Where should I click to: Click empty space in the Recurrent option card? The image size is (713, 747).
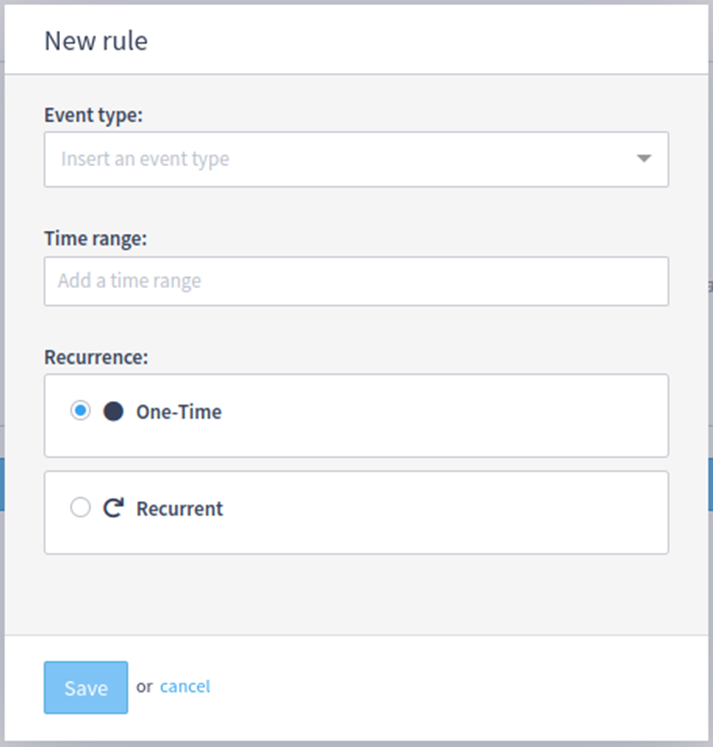click(x=450, y=512)
